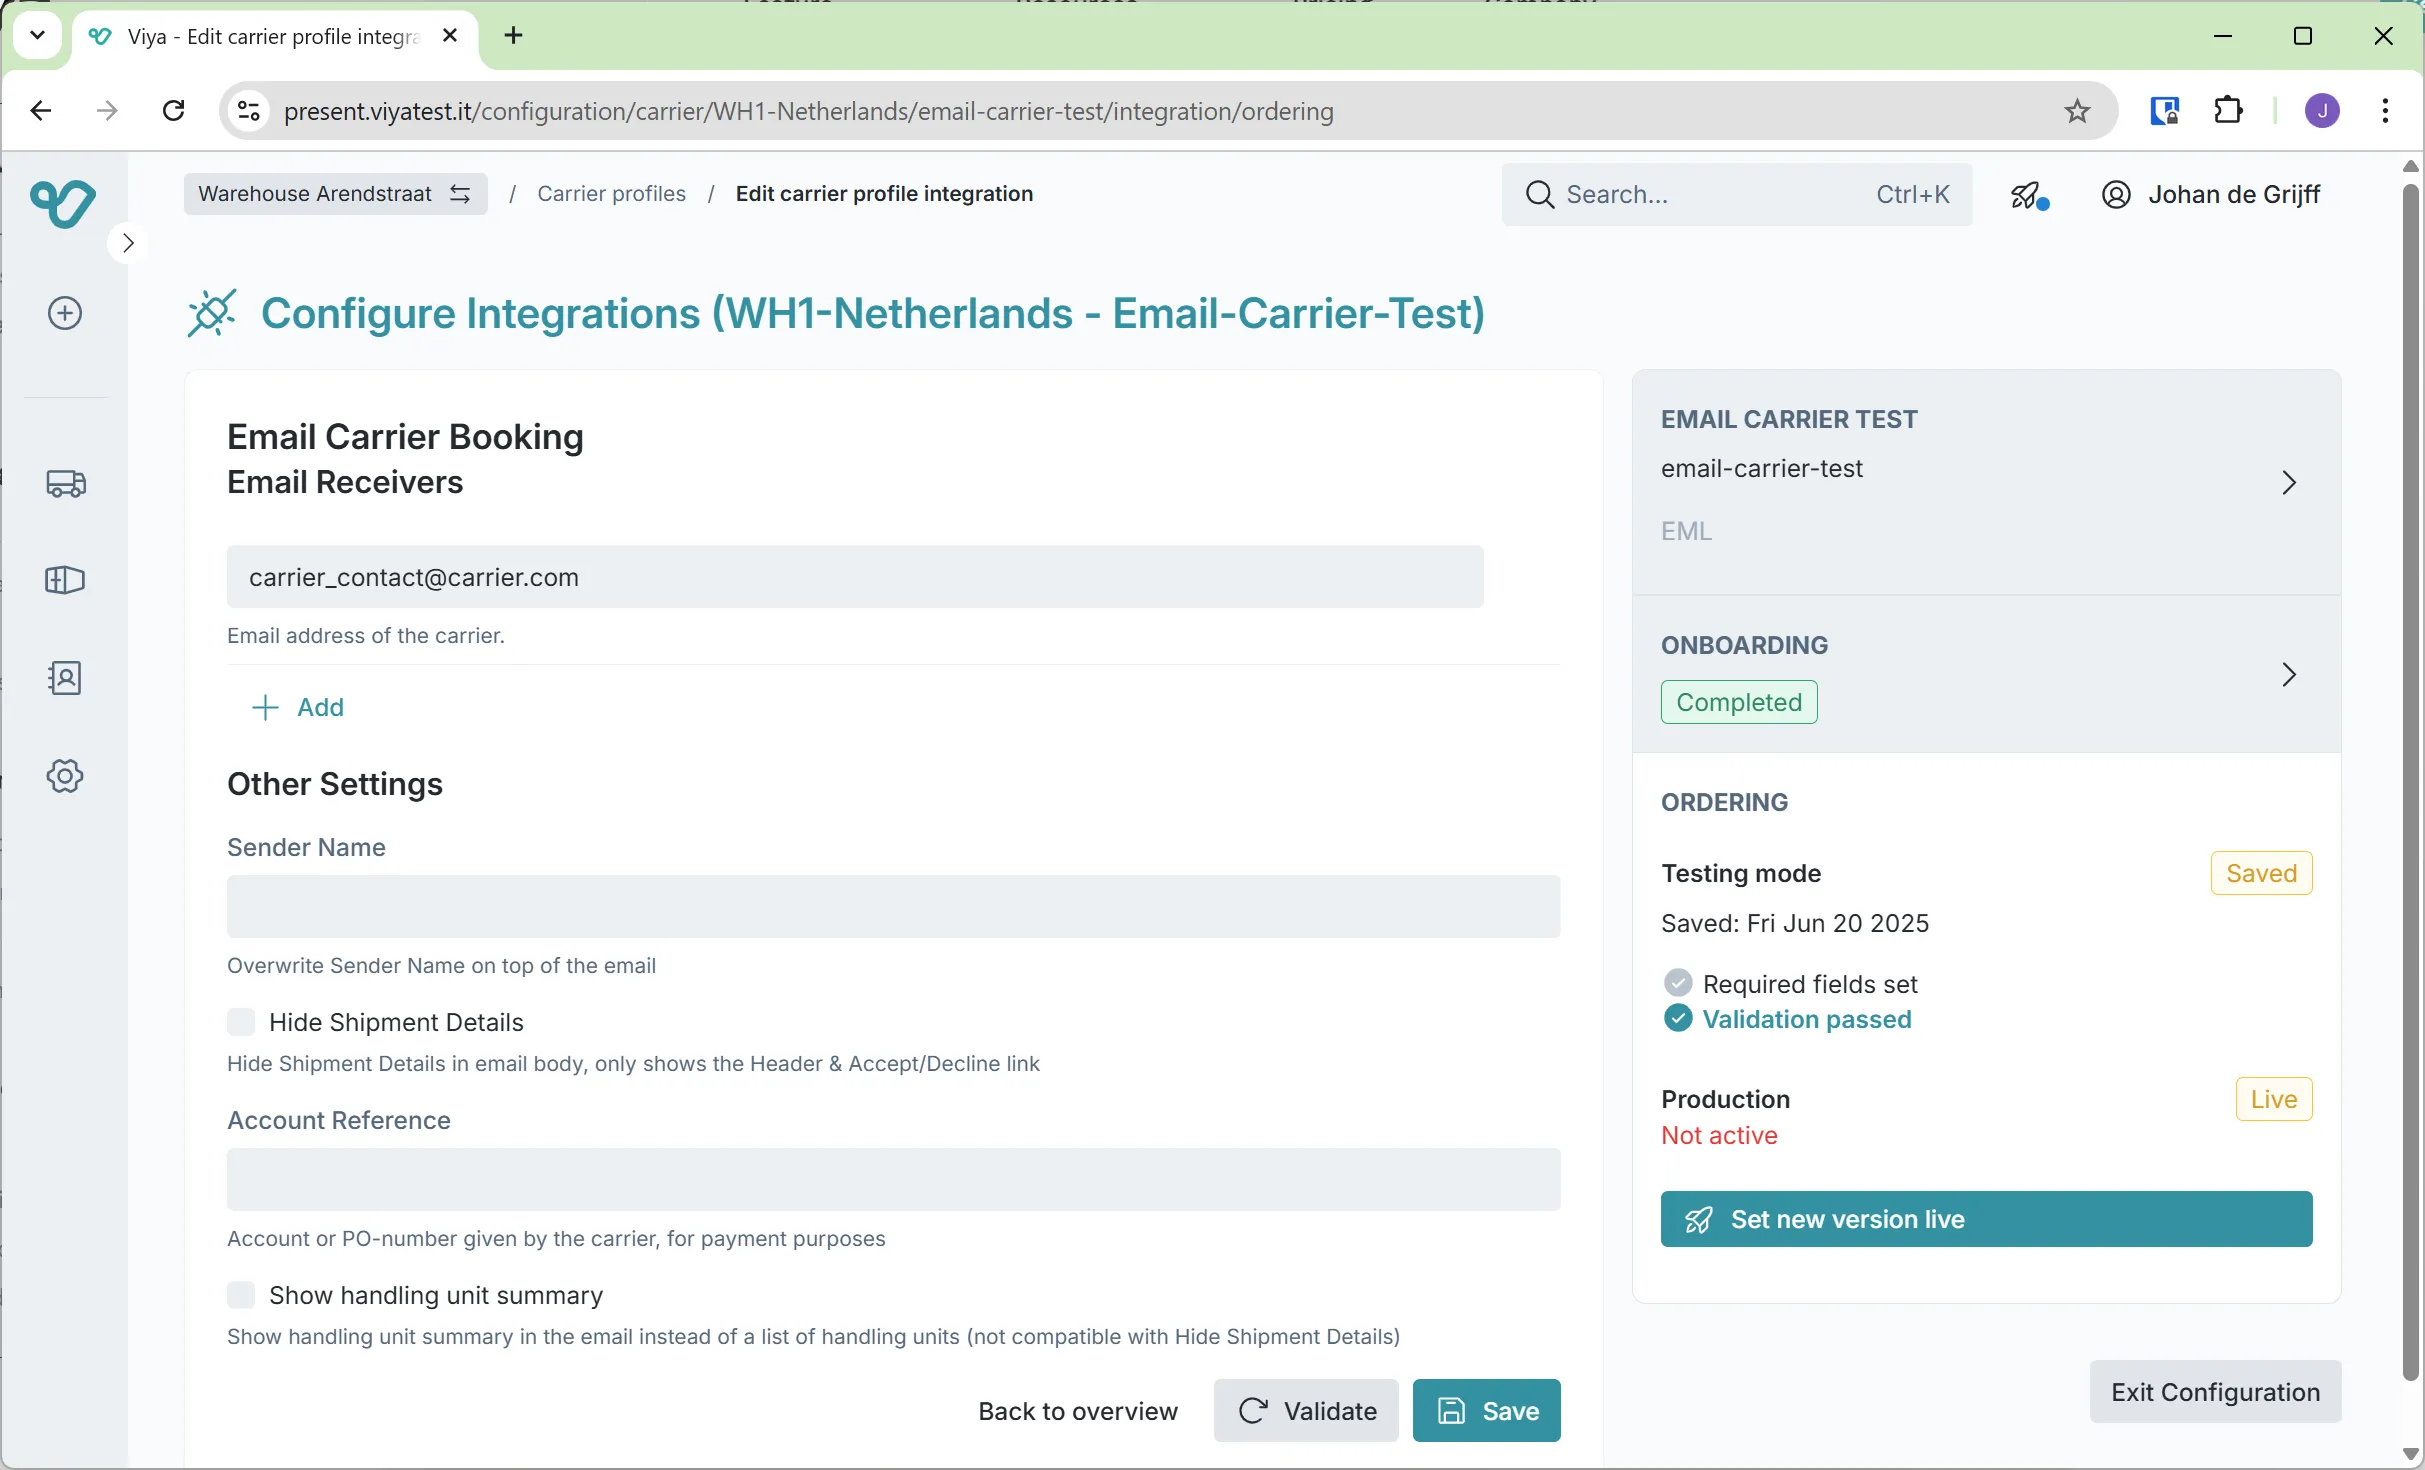This screenshot has height=1470, width=2425.
Task: Bookmark the page with the star icon
Action: 2076,111
